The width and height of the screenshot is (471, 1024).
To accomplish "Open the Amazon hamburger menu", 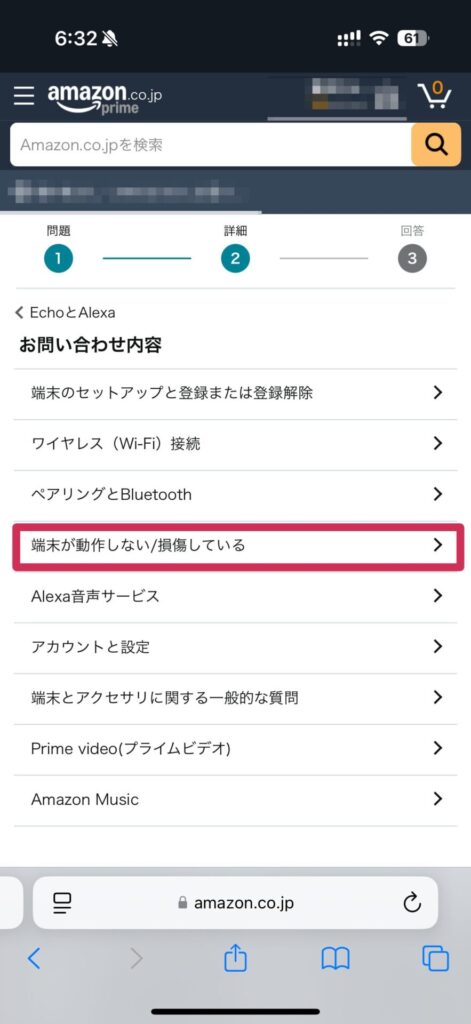I will [24, 95].
